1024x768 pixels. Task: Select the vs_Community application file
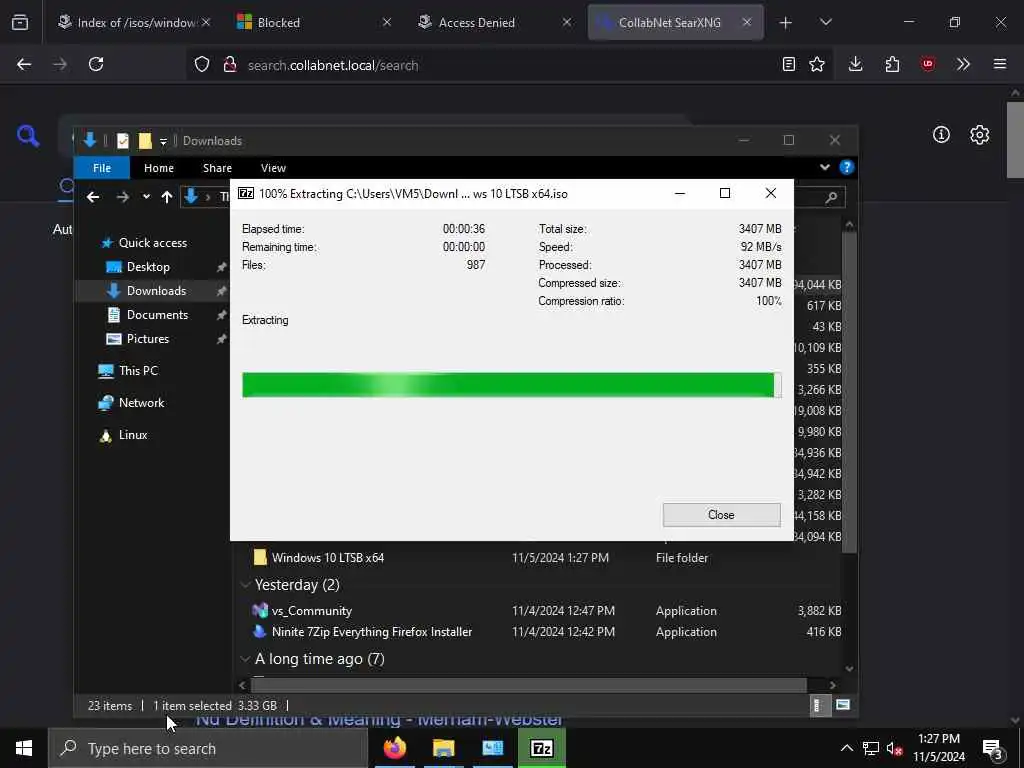(312, 611)
